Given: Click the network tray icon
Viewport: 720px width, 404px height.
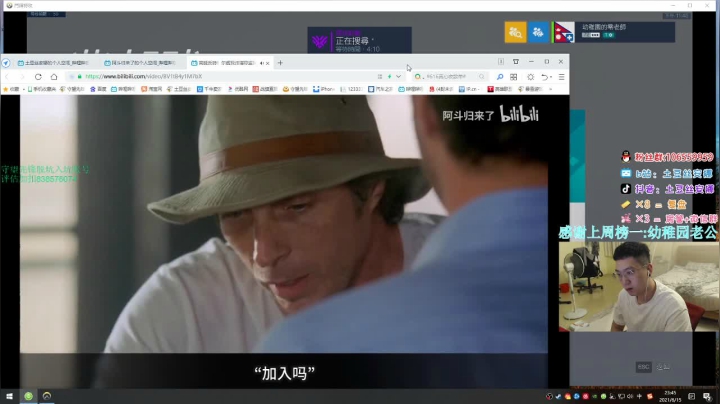Looking at the screenshot, I should tap(621, 396).
